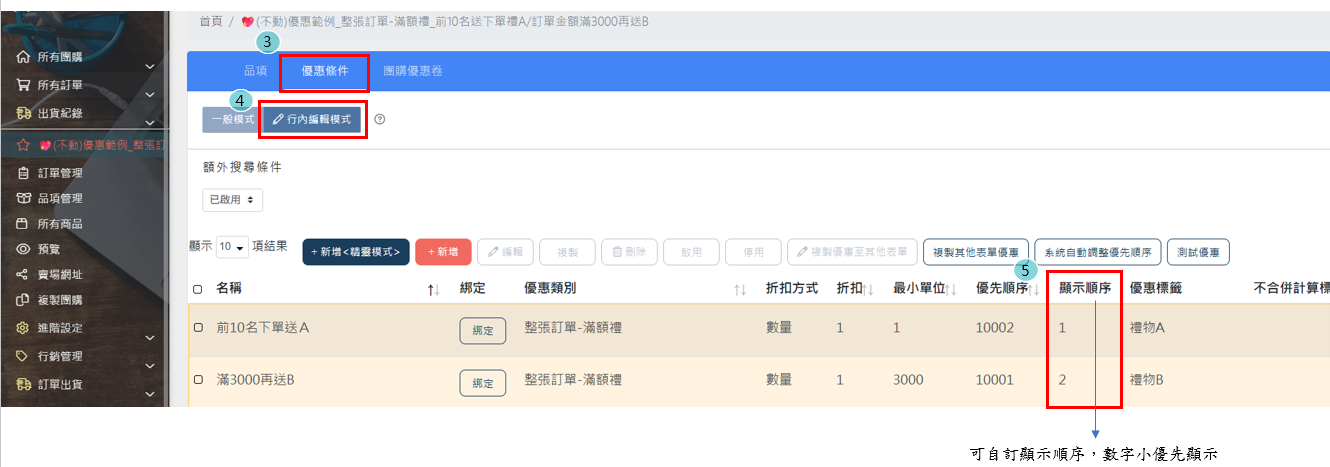Toggle the select-all checkbox in table header
The width and height of the screenshot is (1330, 467).
click(x=197, y=289)
